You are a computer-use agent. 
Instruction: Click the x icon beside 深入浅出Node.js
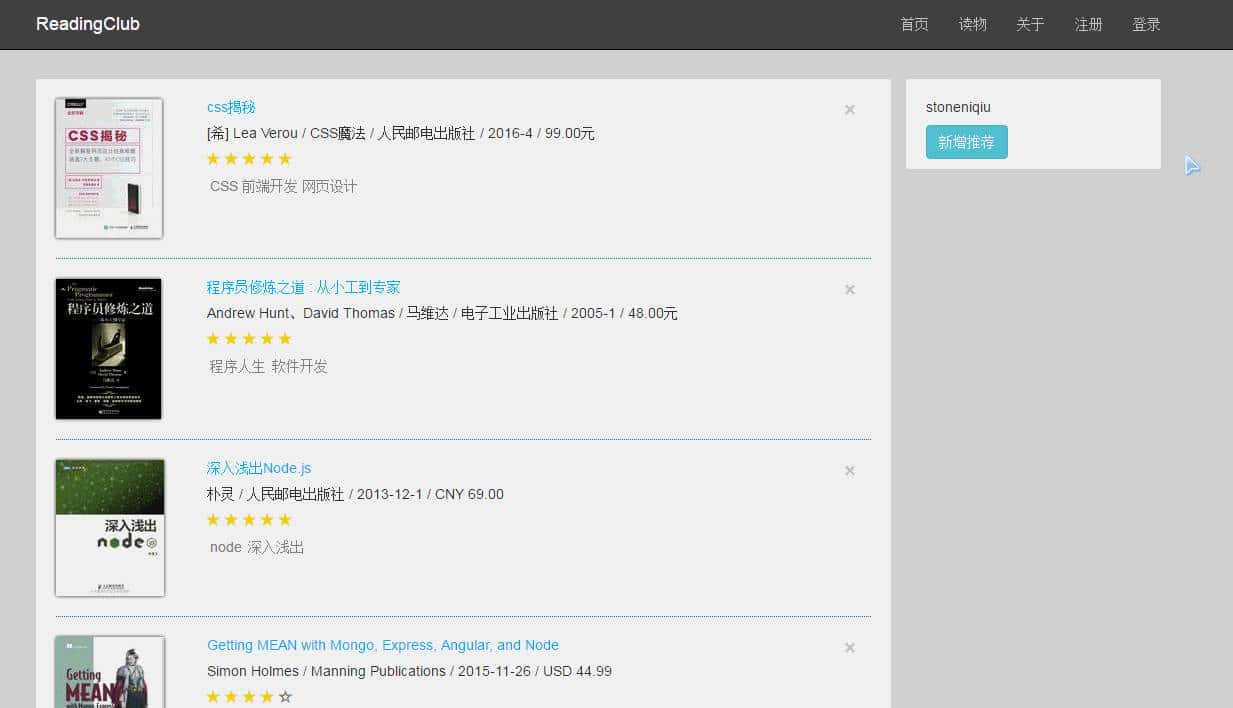849,470
